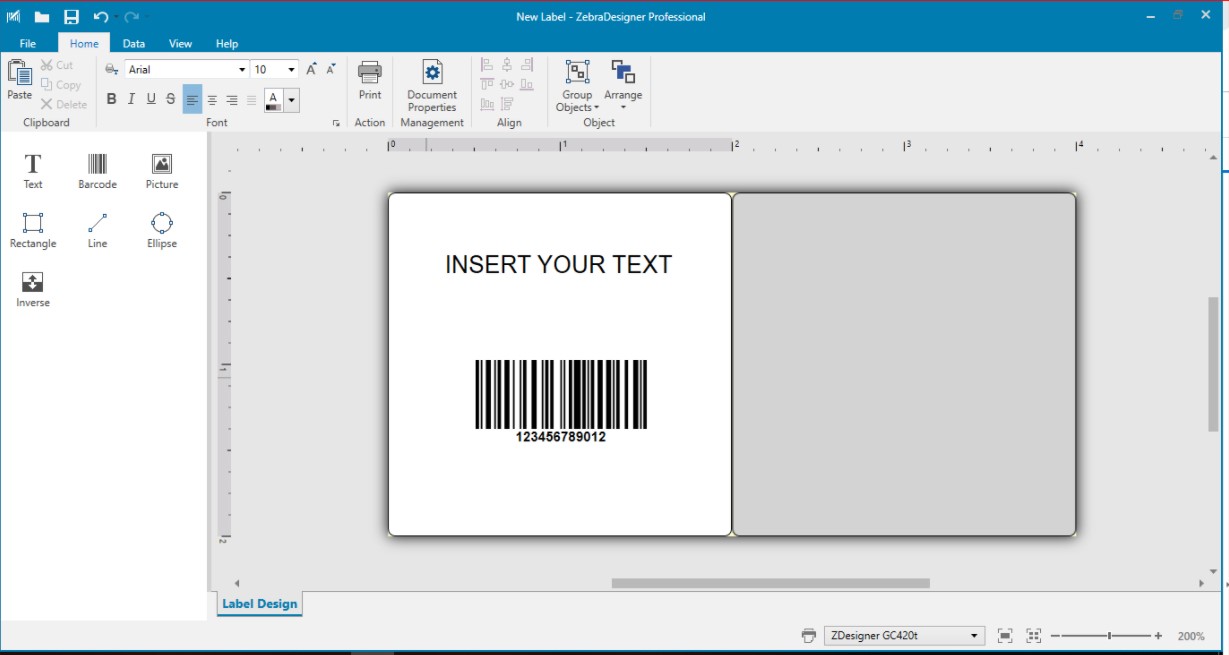Select the Barcode tool

coord(96,168)
